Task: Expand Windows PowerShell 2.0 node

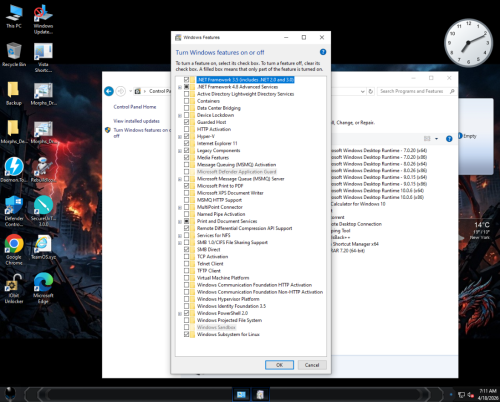Action: coord(180,313)
